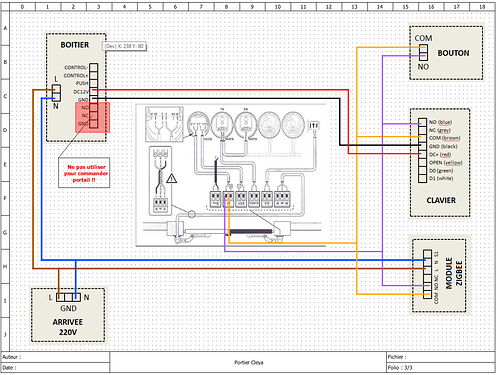Select the BOUTON block title

pos(453,53)
